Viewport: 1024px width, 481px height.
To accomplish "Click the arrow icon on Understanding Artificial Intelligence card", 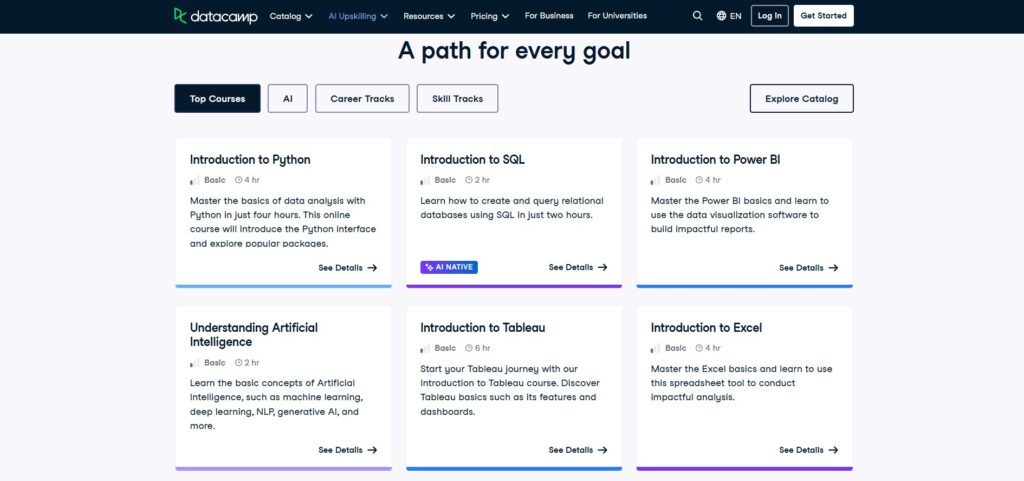I will coord(372,450).
